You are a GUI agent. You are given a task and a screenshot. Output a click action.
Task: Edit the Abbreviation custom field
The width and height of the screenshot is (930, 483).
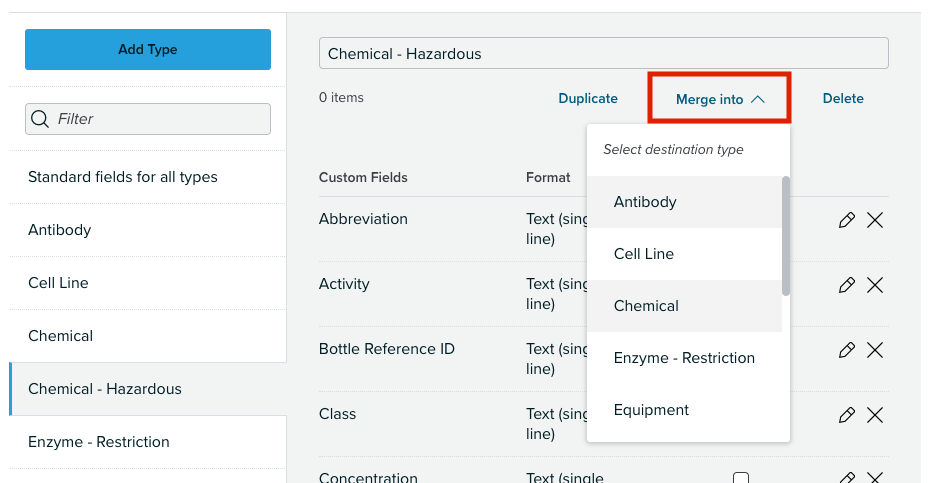point(846,220)
